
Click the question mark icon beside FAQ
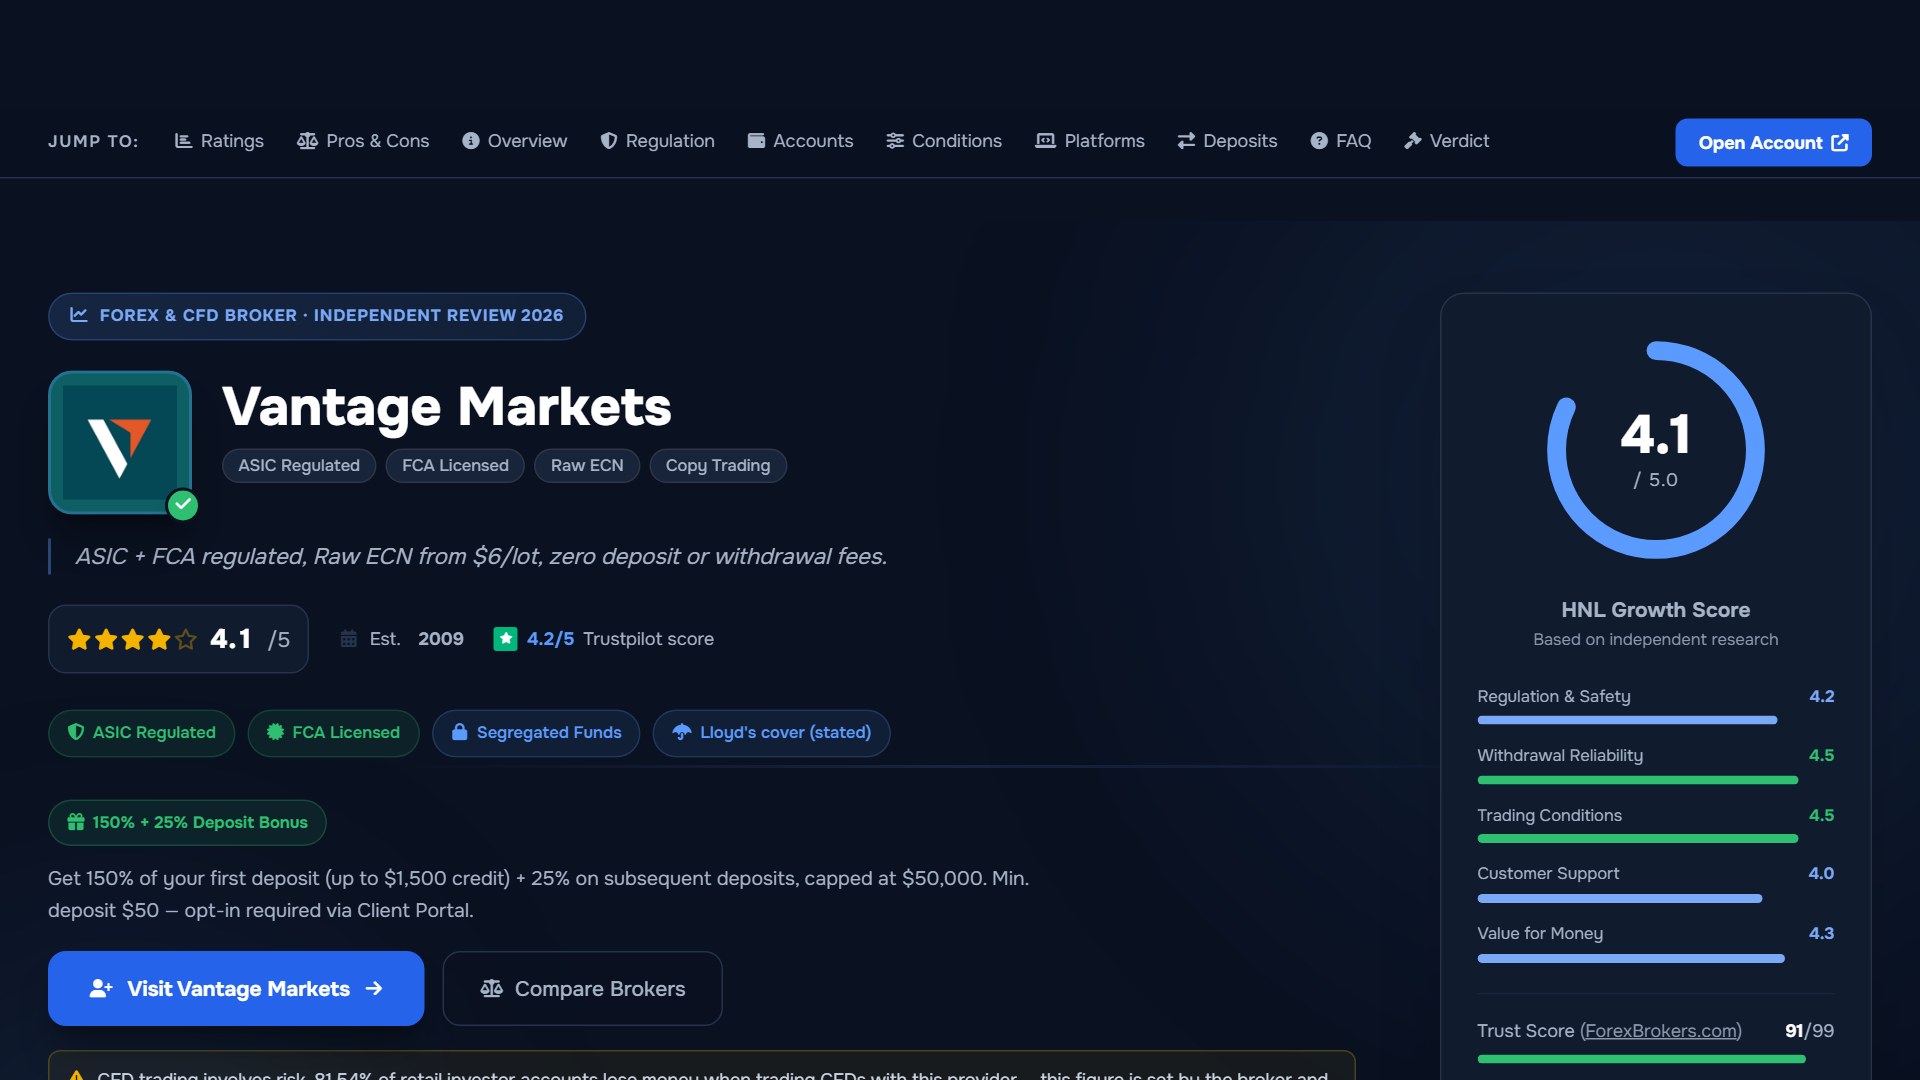coord(1320,141)
